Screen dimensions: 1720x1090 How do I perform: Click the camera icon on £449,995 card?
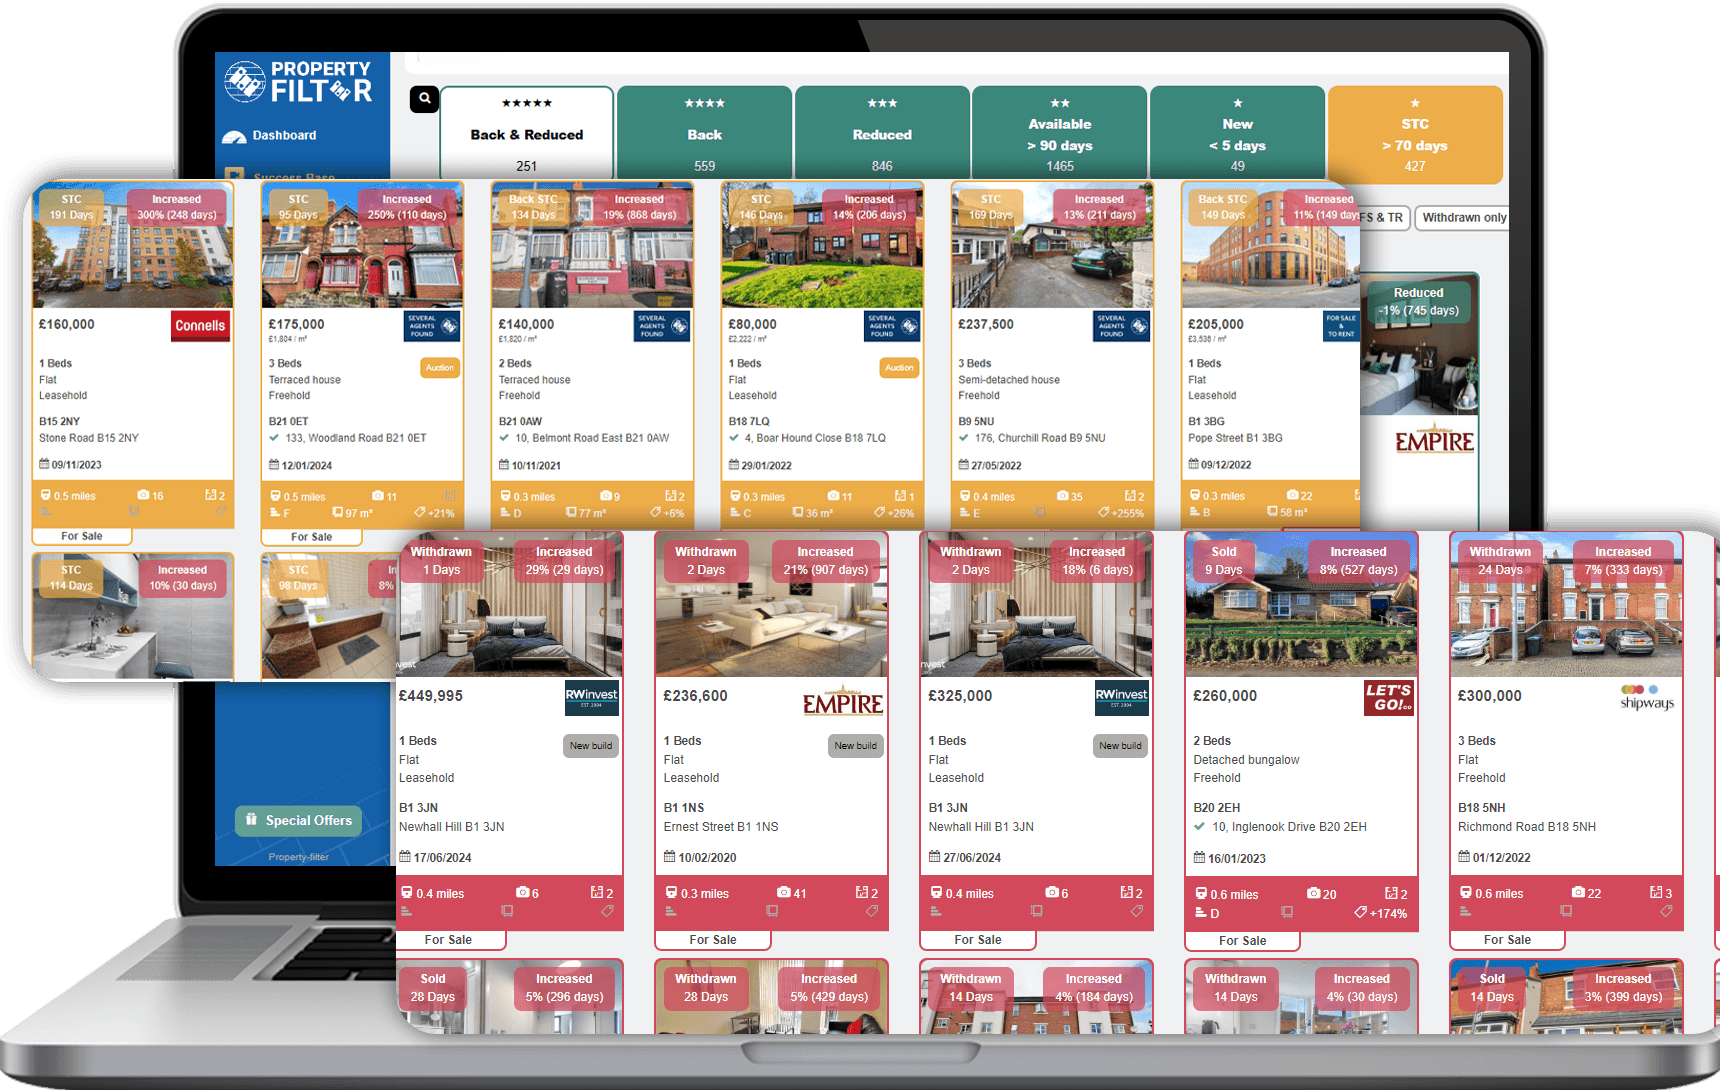[522, 893]
